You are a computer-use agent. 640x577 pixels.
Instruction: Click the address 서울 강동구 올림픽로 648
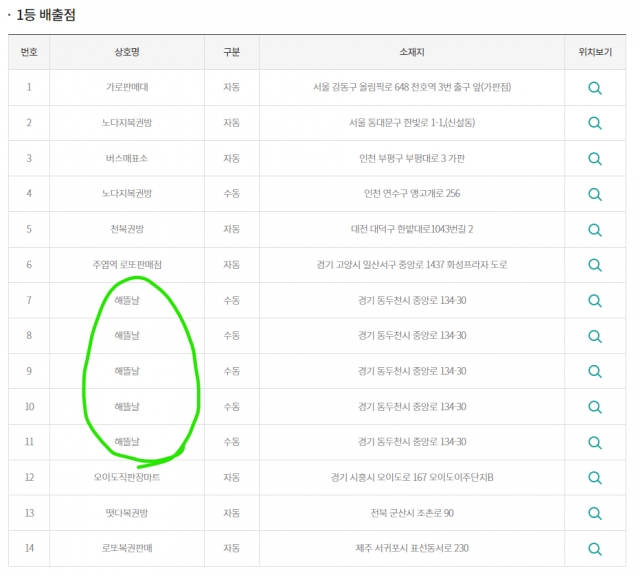(412, 87)
